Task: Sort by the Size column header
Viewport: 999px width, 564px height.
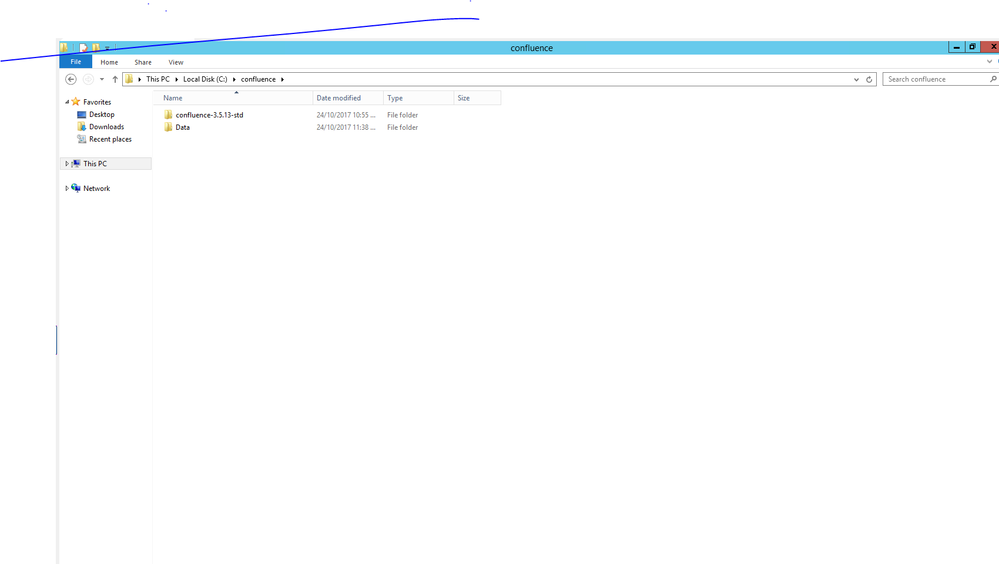Action: pyautogui.click(x=477, y=98)
